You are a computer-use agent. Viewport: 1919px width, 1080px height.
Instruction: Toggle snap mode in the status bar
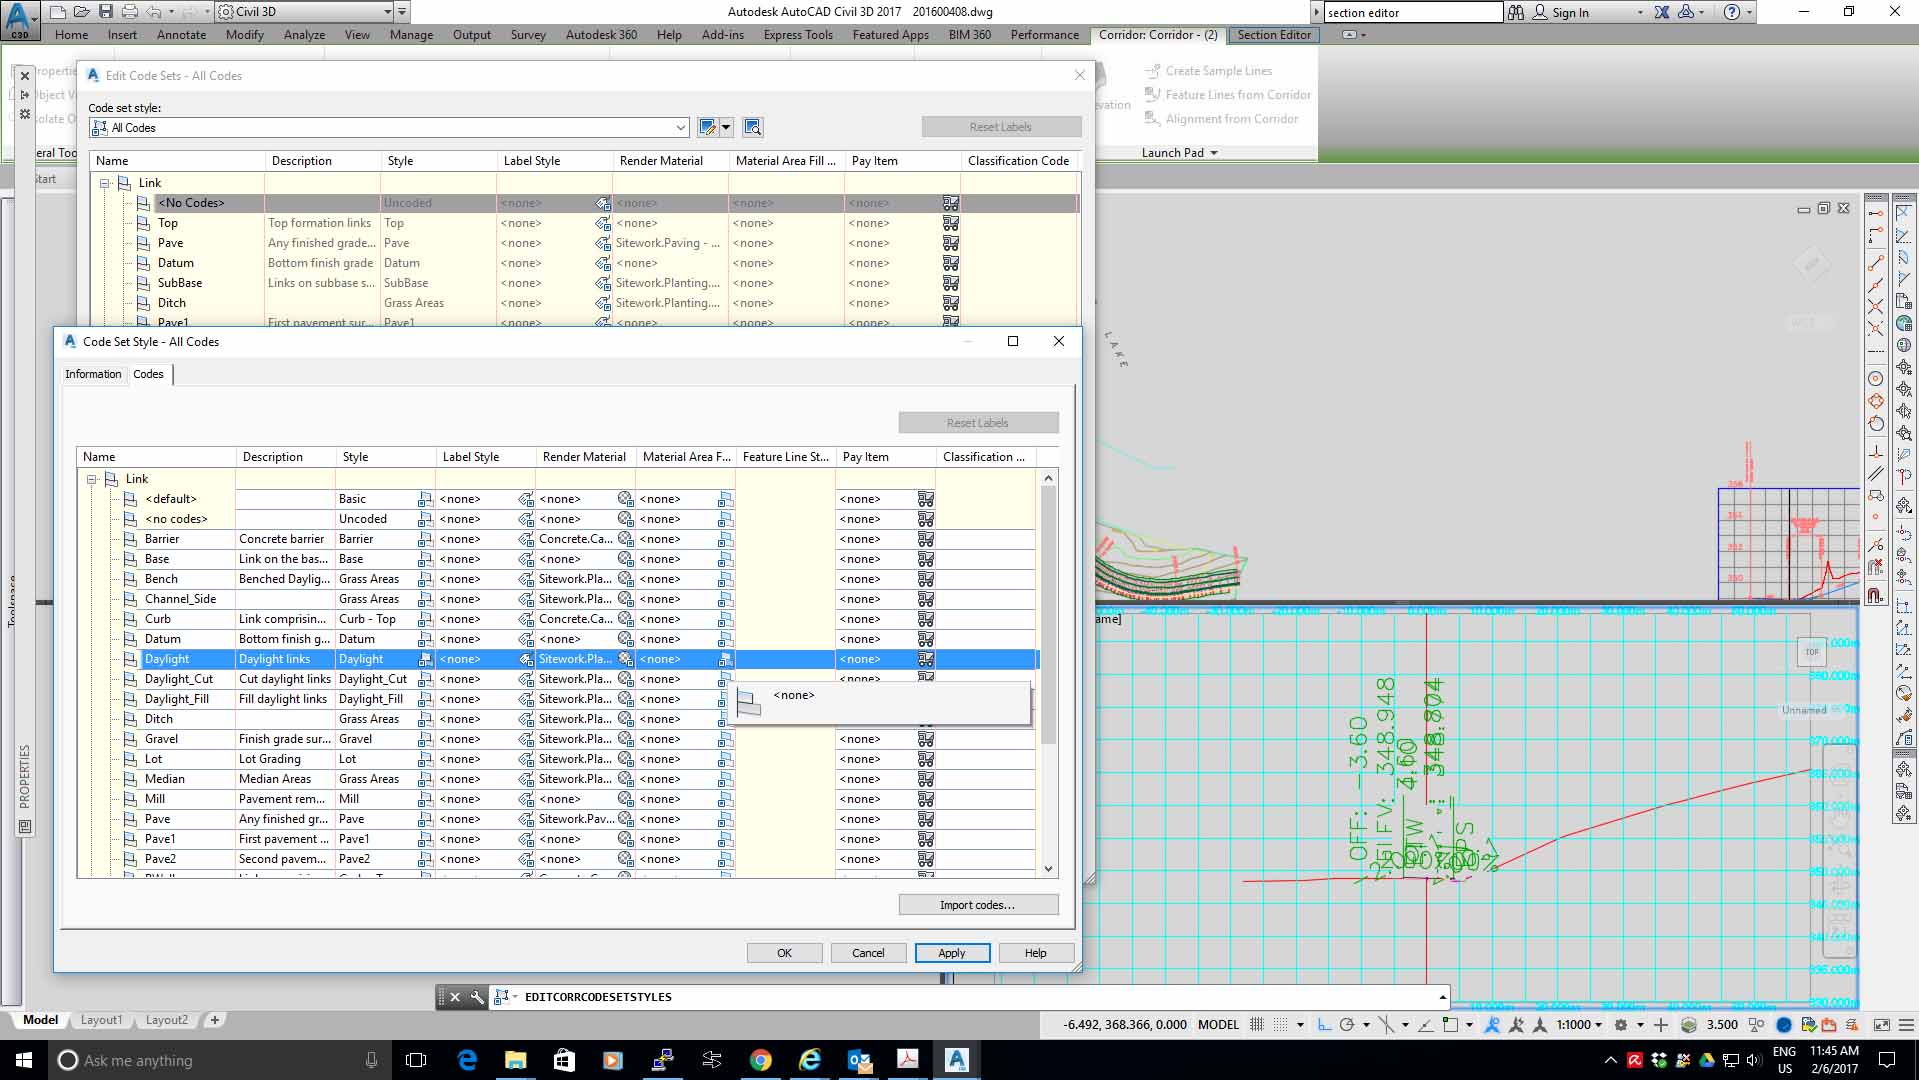(1279, 1025)
